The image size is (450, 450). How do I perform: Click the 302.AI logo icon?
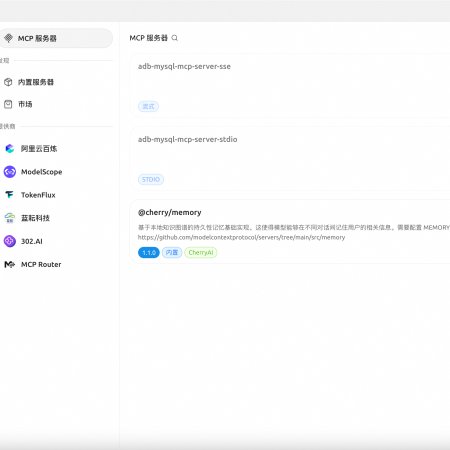10,241
